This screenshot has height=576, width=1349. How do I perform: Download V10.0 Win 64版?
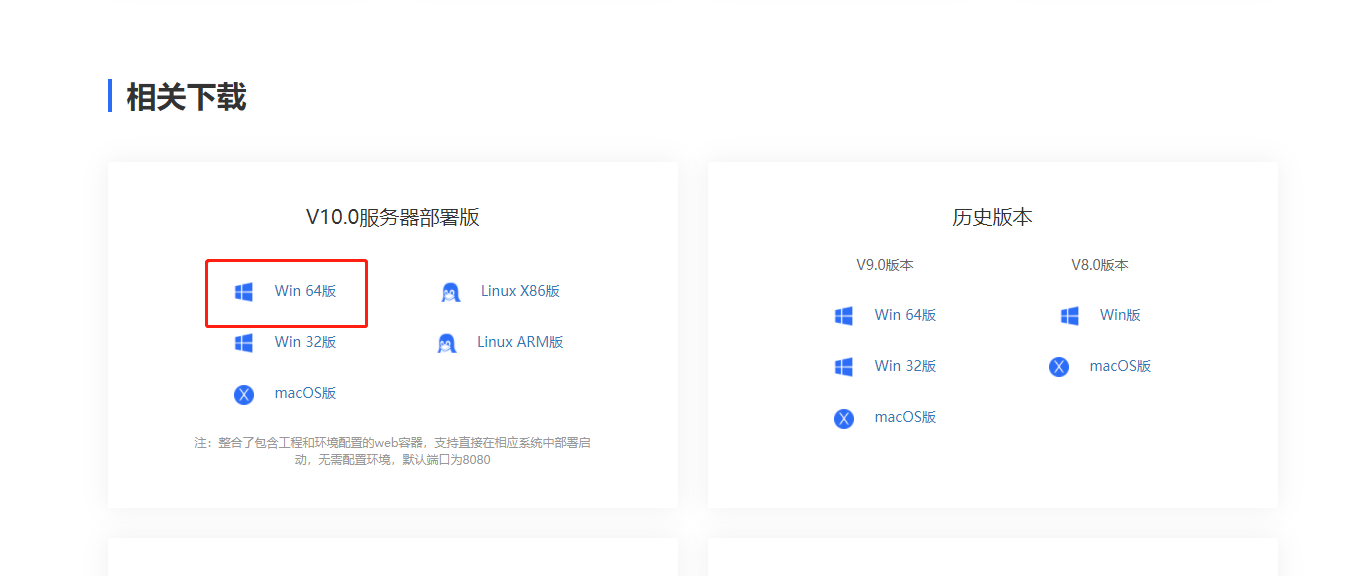click(x=305, y=291)
